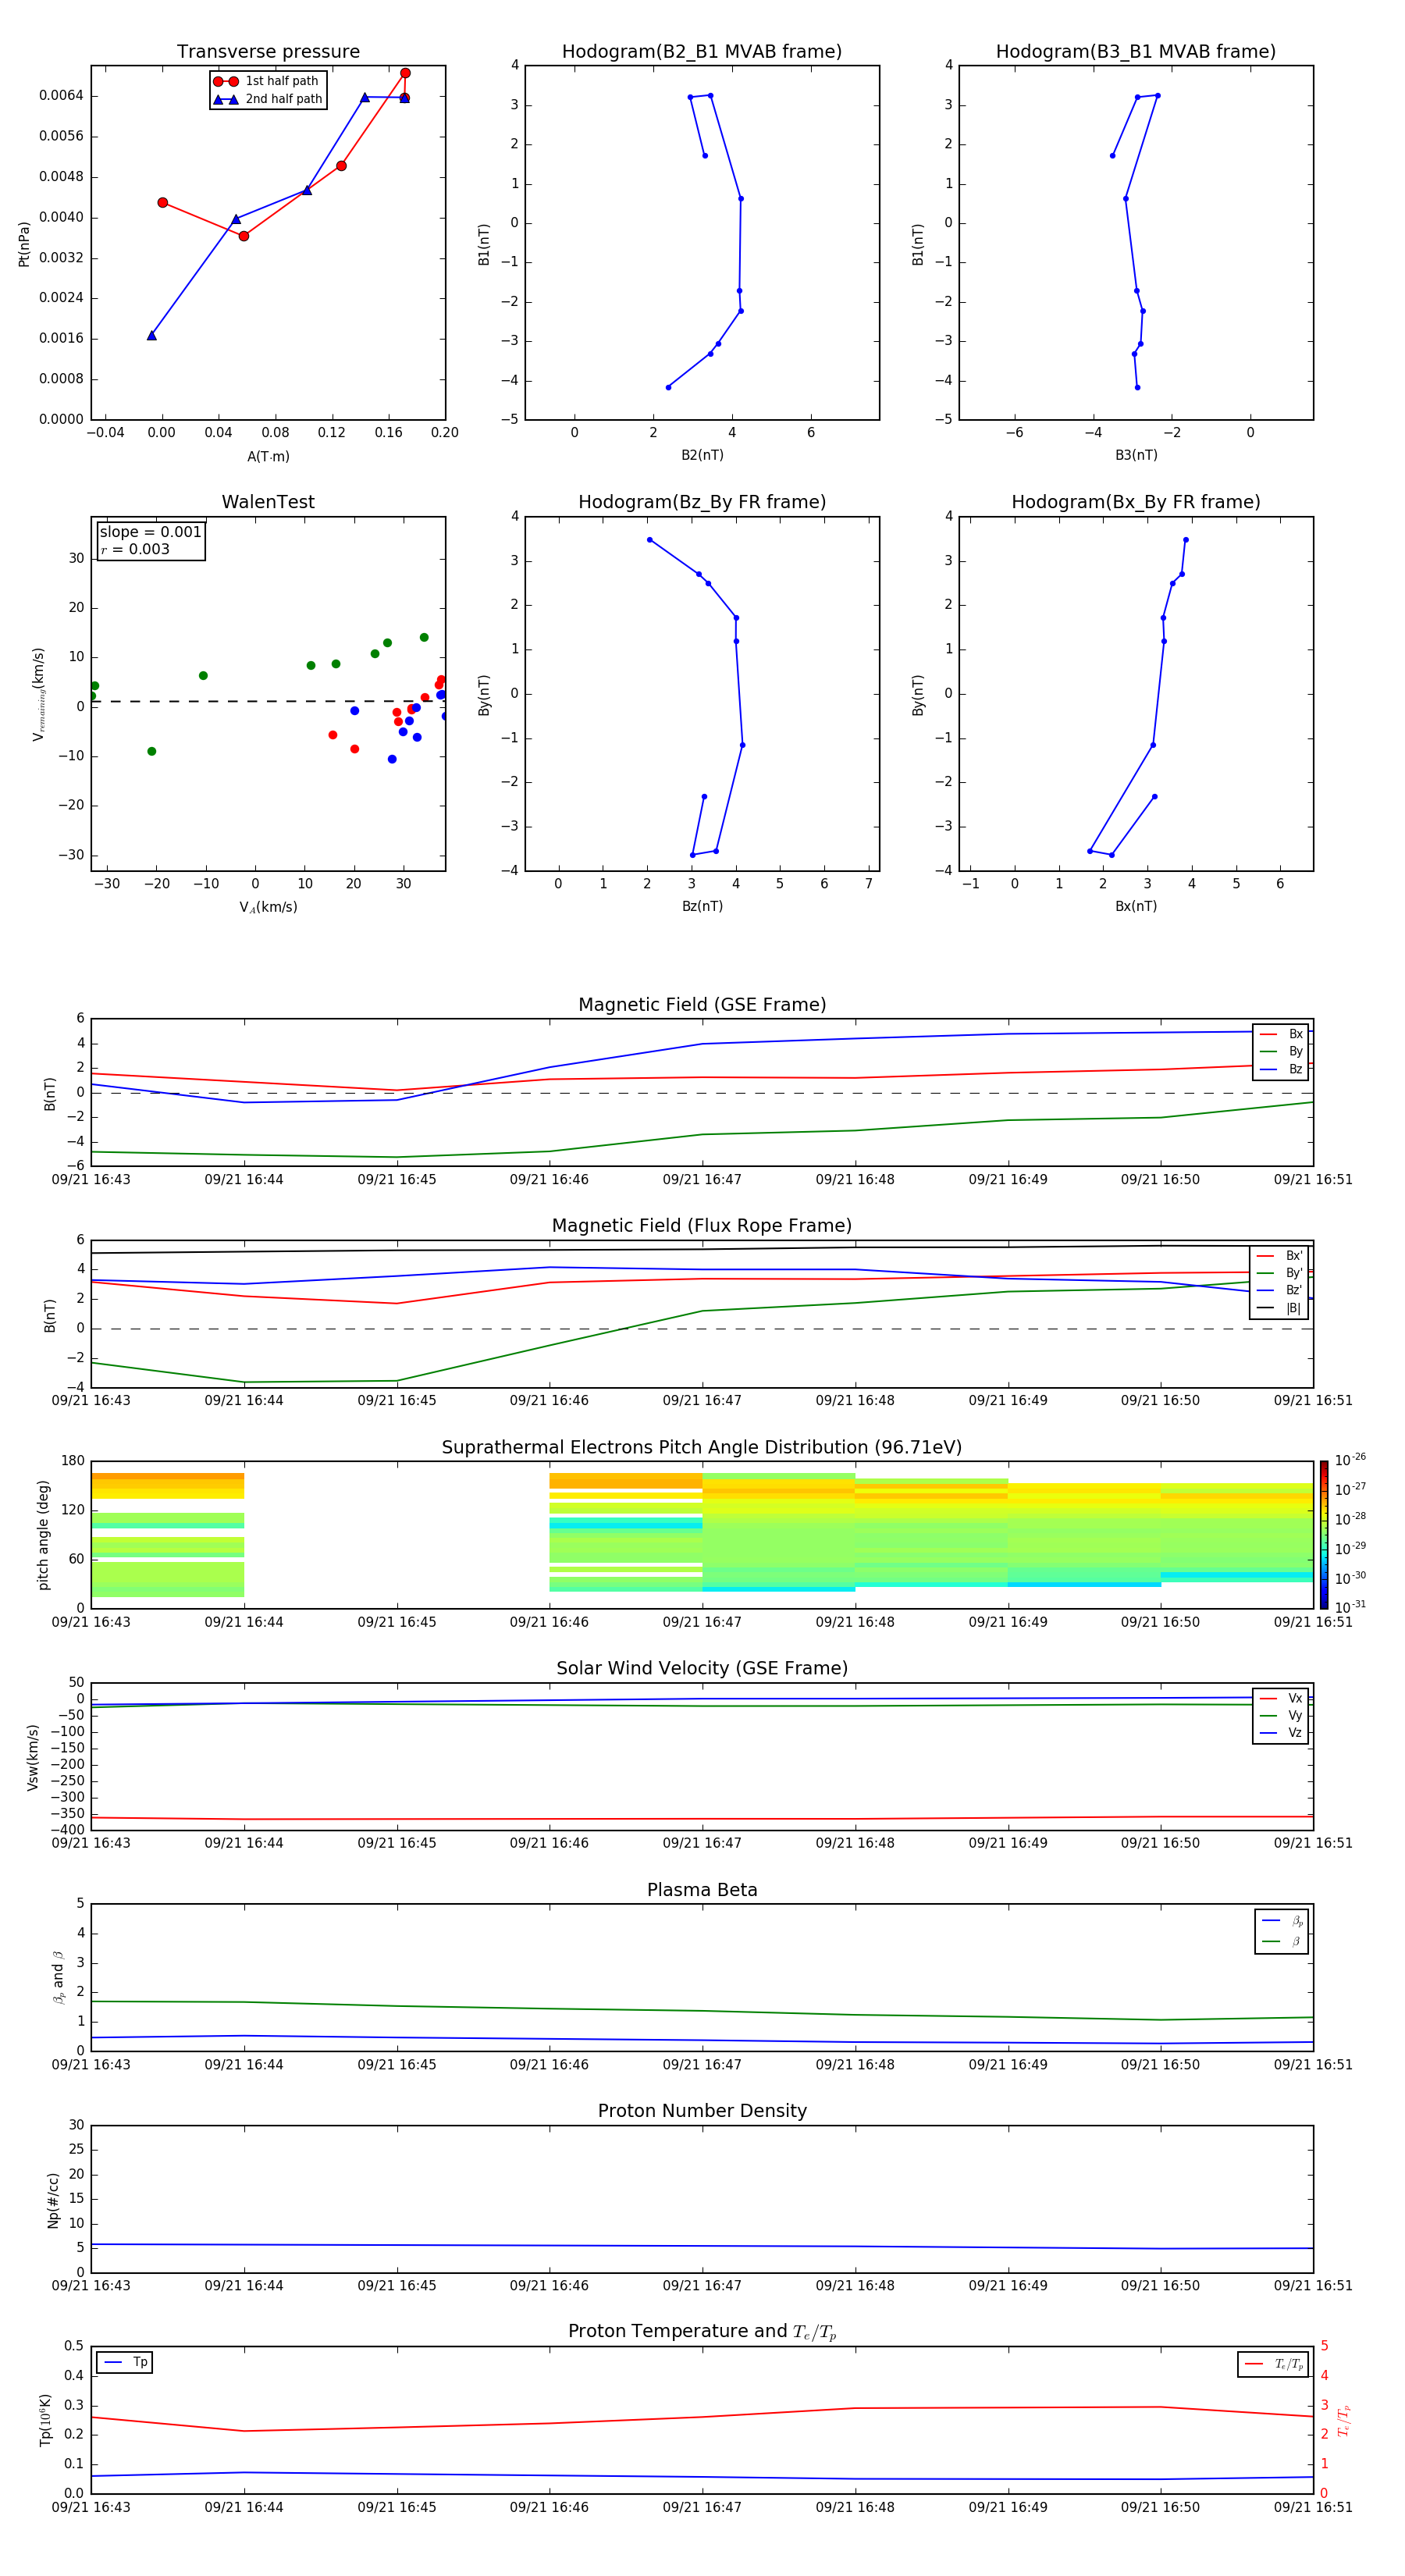Click the "WalenTest" plot title
This screenshot has height=2576, width=1405.
(x=268, y=502)
